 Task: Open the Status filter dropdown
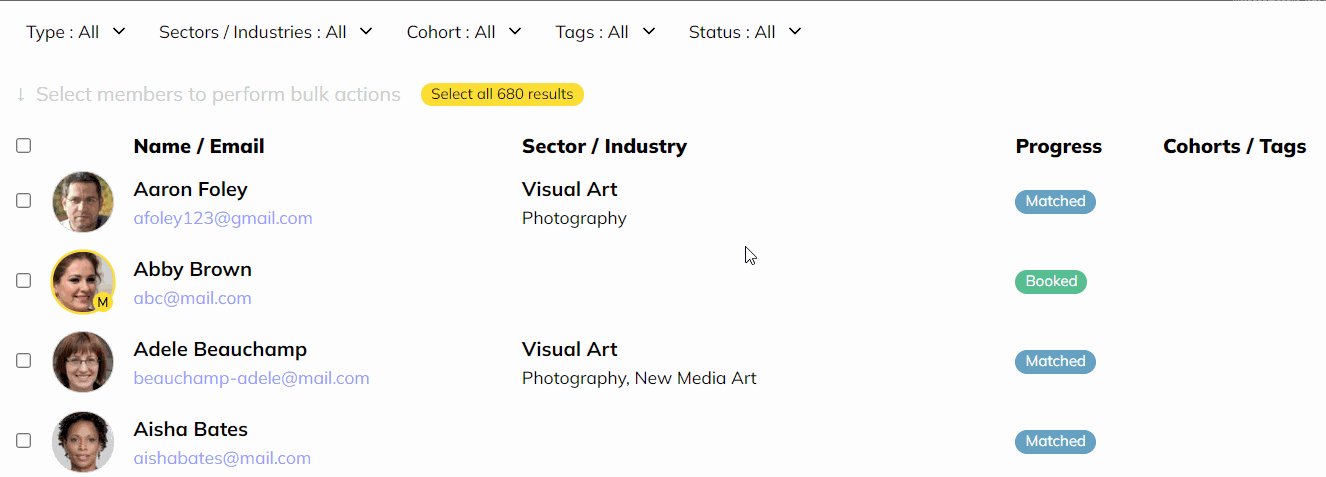(x=745, y=32)
